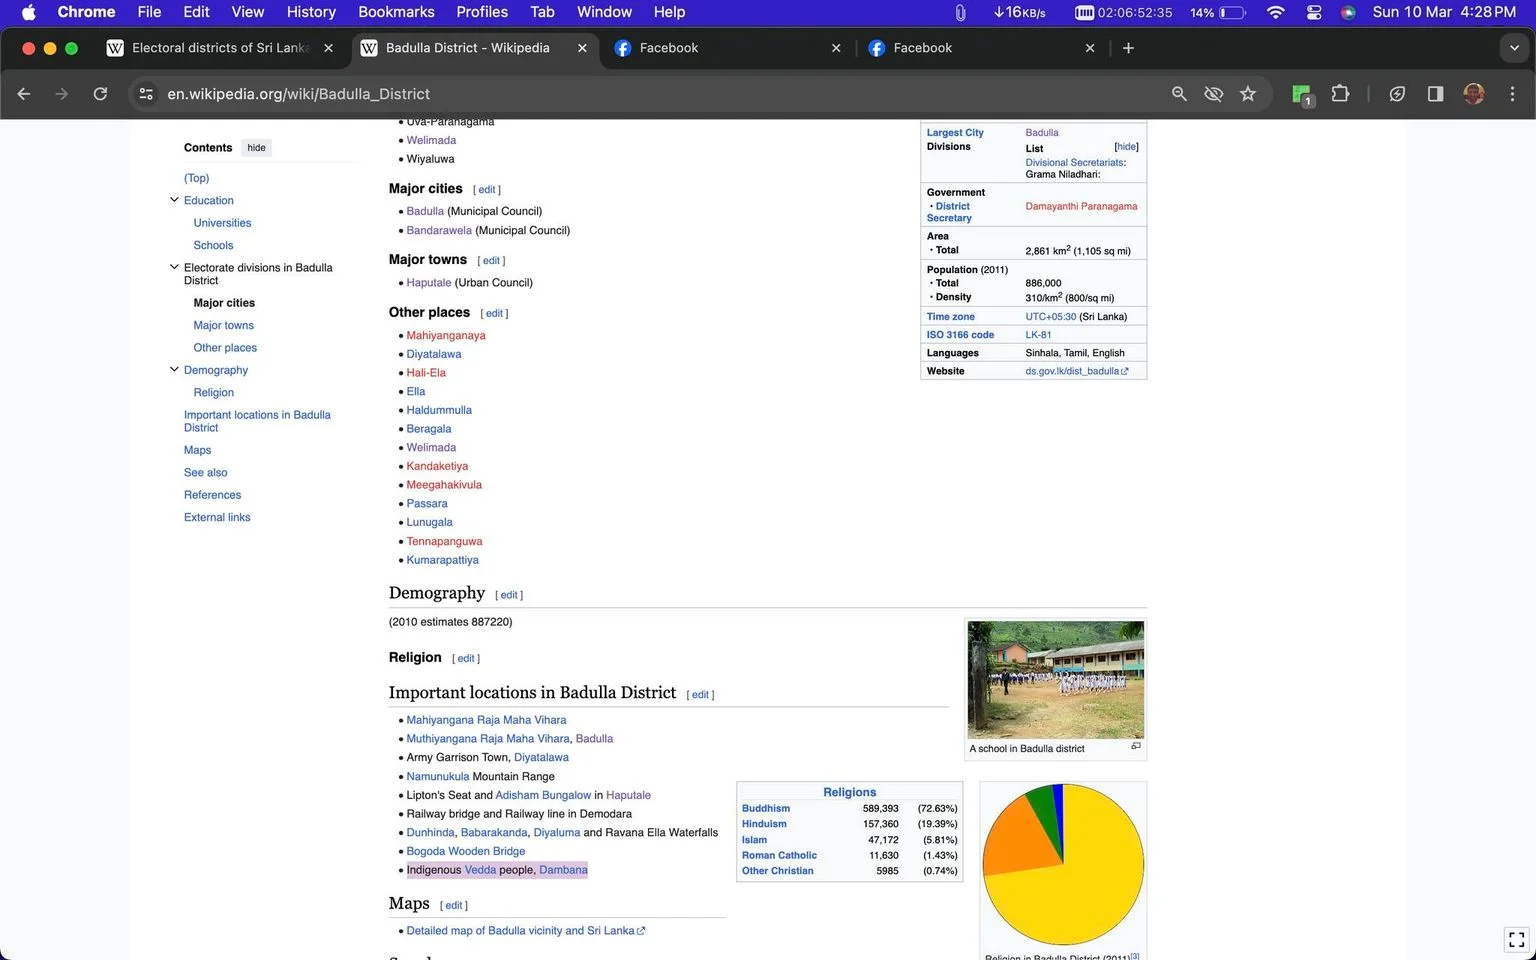The image size is (1536, 960).
Task: Open the Apple menu
Action: click(28, 12)
